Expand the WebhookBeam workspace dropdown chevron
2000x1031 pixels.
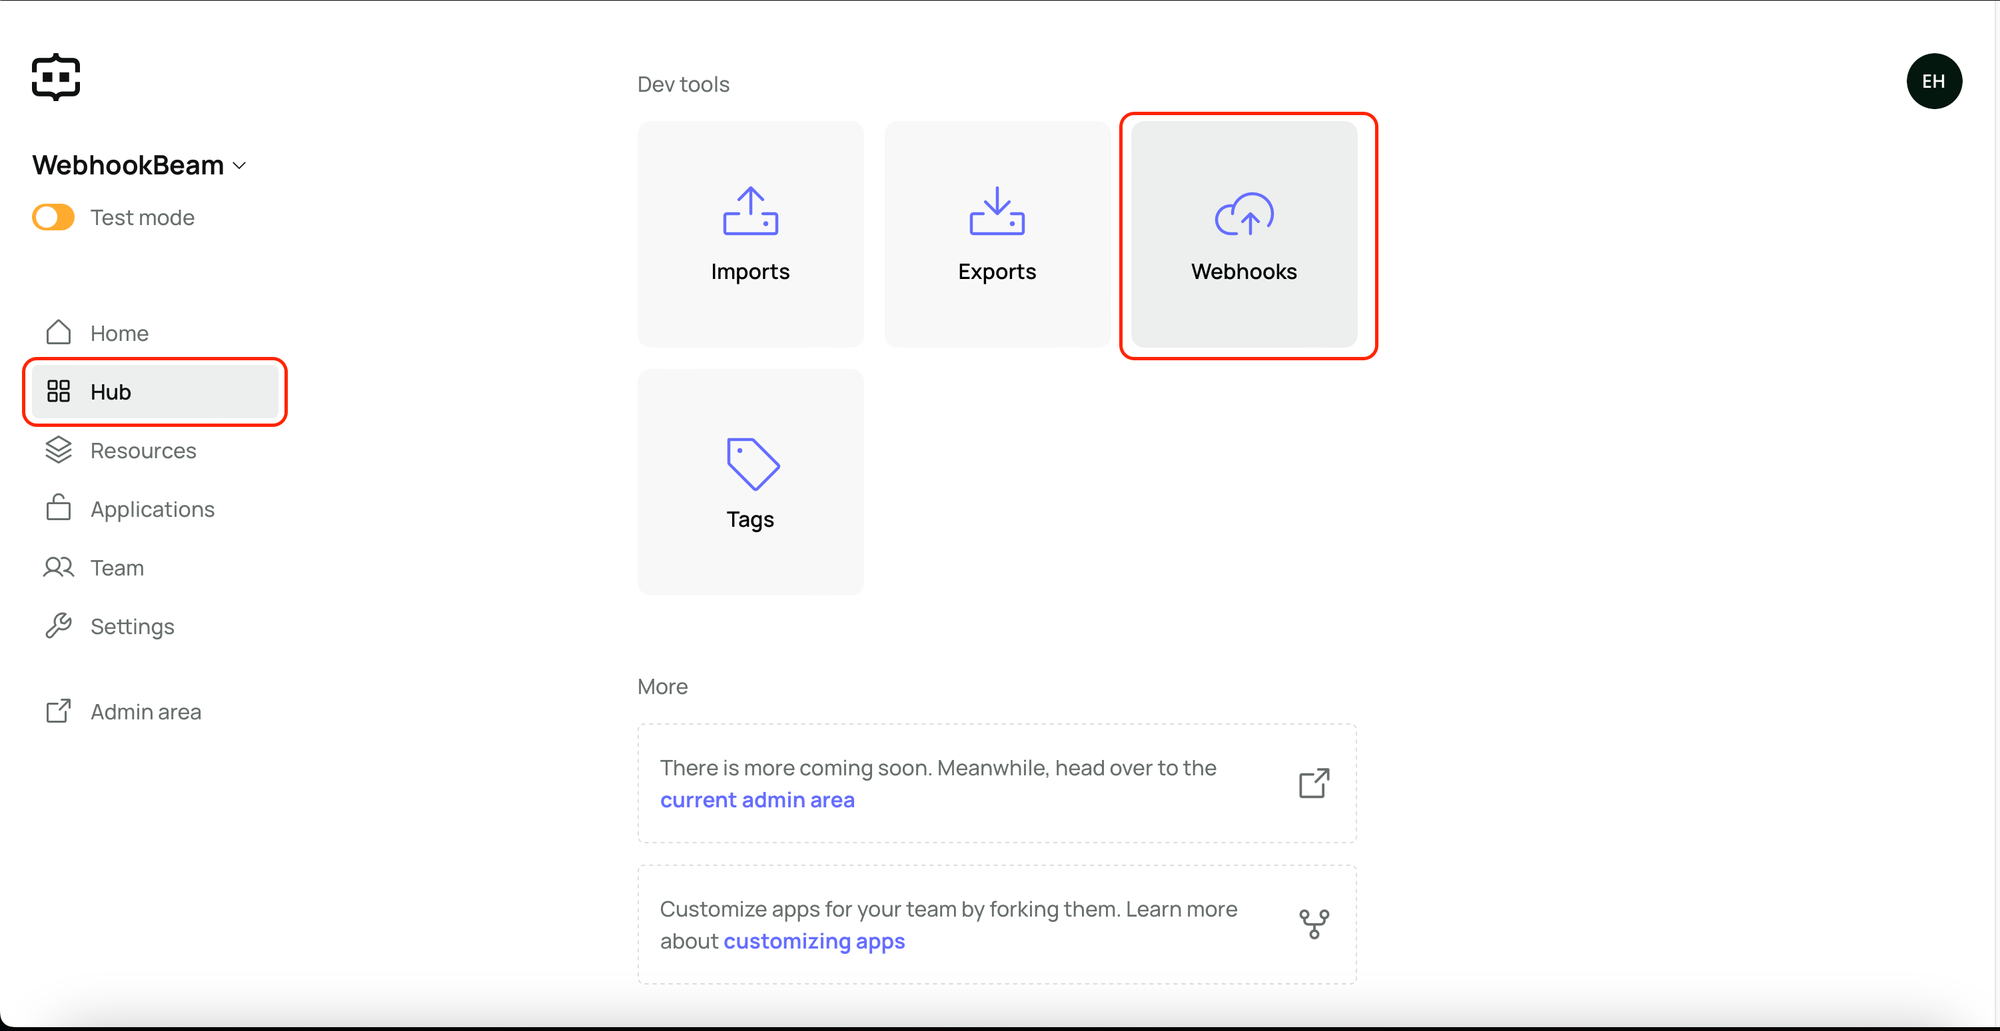(240, 166)
